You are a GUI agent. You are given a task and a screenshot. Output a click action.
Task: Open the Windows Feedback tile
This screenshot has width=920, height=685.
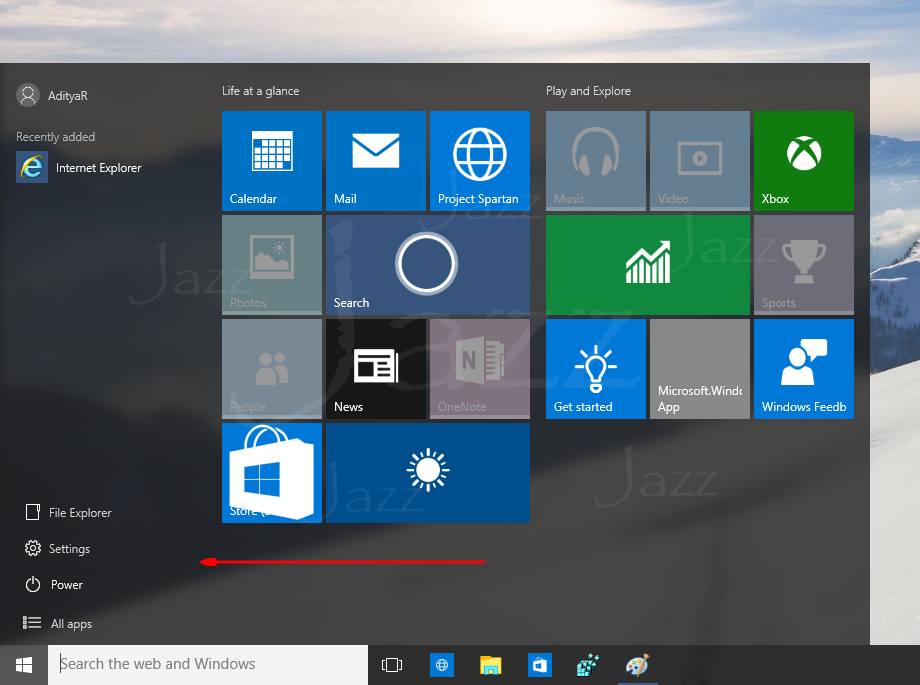click(803, 369)
